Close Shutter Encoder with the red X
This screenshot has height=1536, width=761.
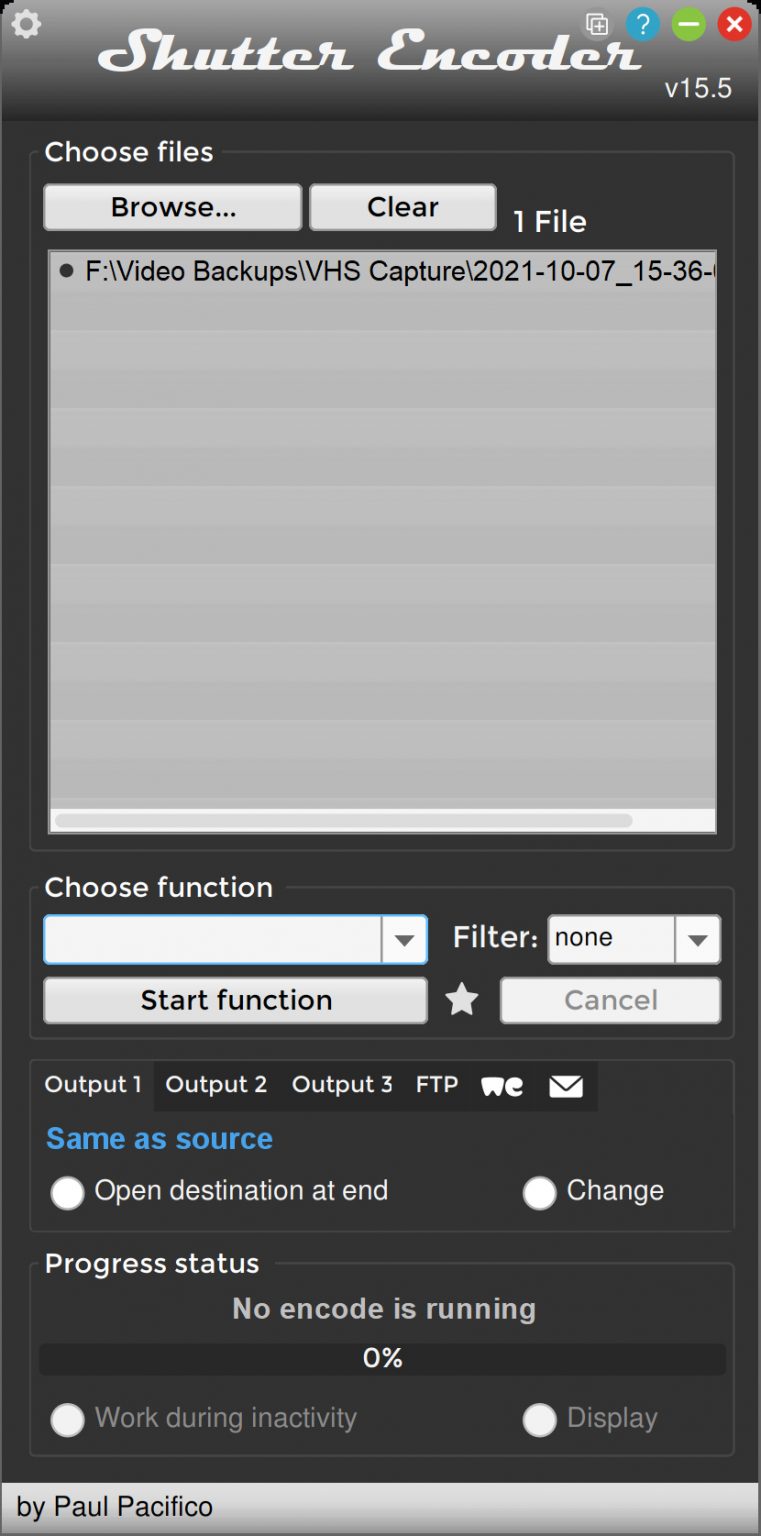click(735, 24)
